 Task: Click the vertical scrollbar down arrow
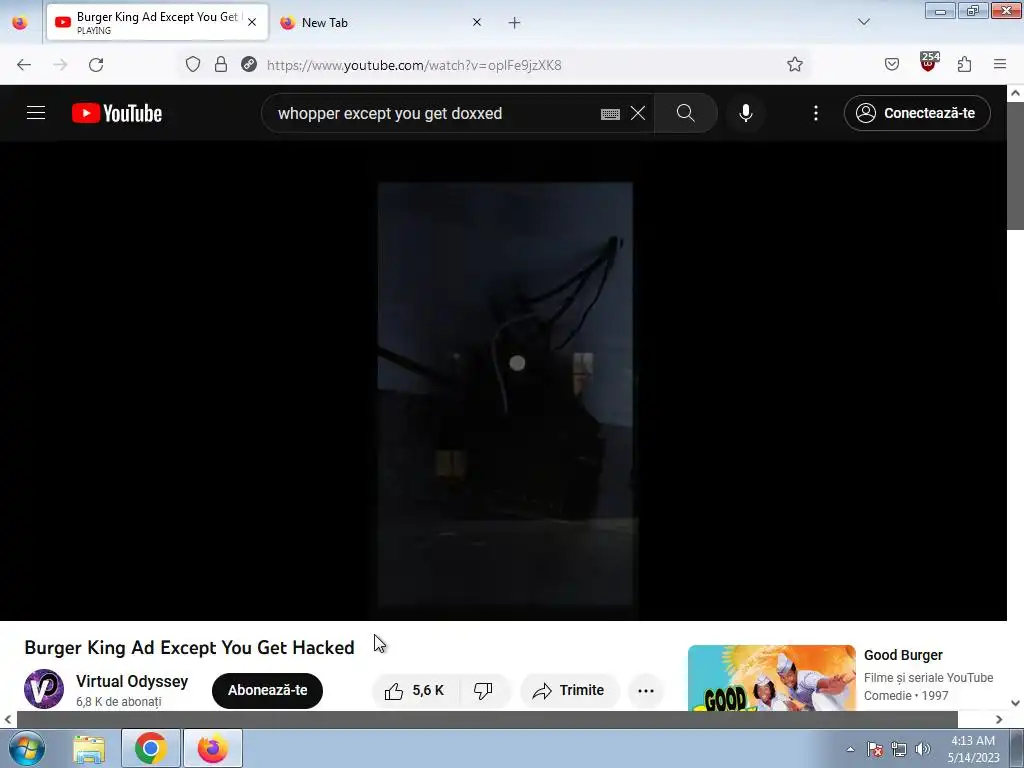1016,703
